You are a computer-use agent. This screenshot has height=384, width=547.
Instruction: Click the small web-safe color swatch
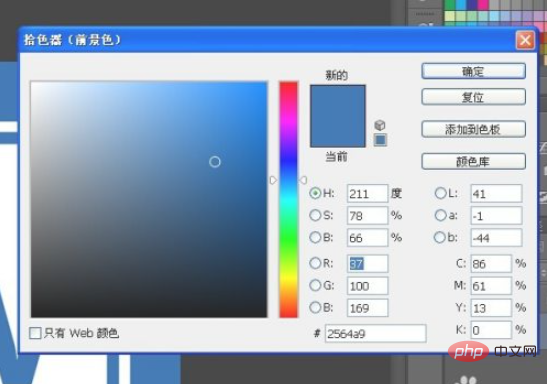pyautogui.click(x=380, y=140)
